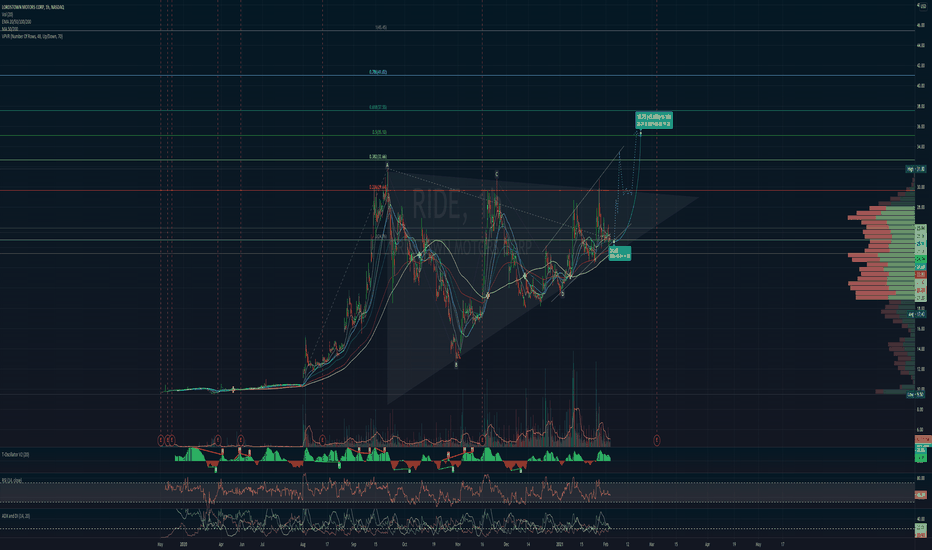
Task: Click wave point D label on chart
Action: (562, 294)
